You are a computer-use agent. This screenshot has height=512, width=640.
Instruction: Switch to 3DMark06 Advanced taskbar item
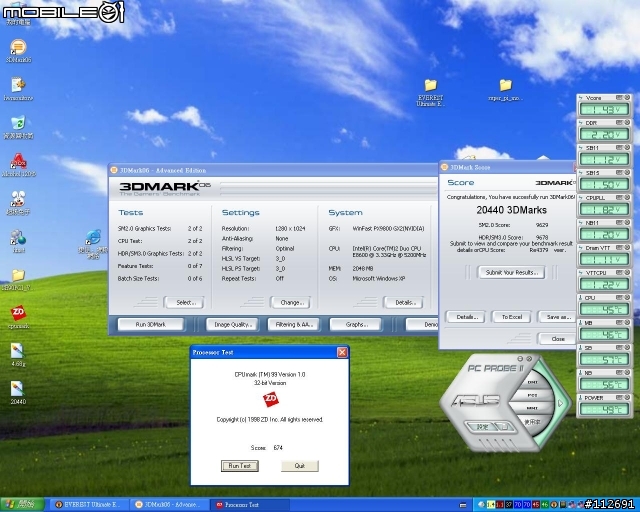click(169, 505)
